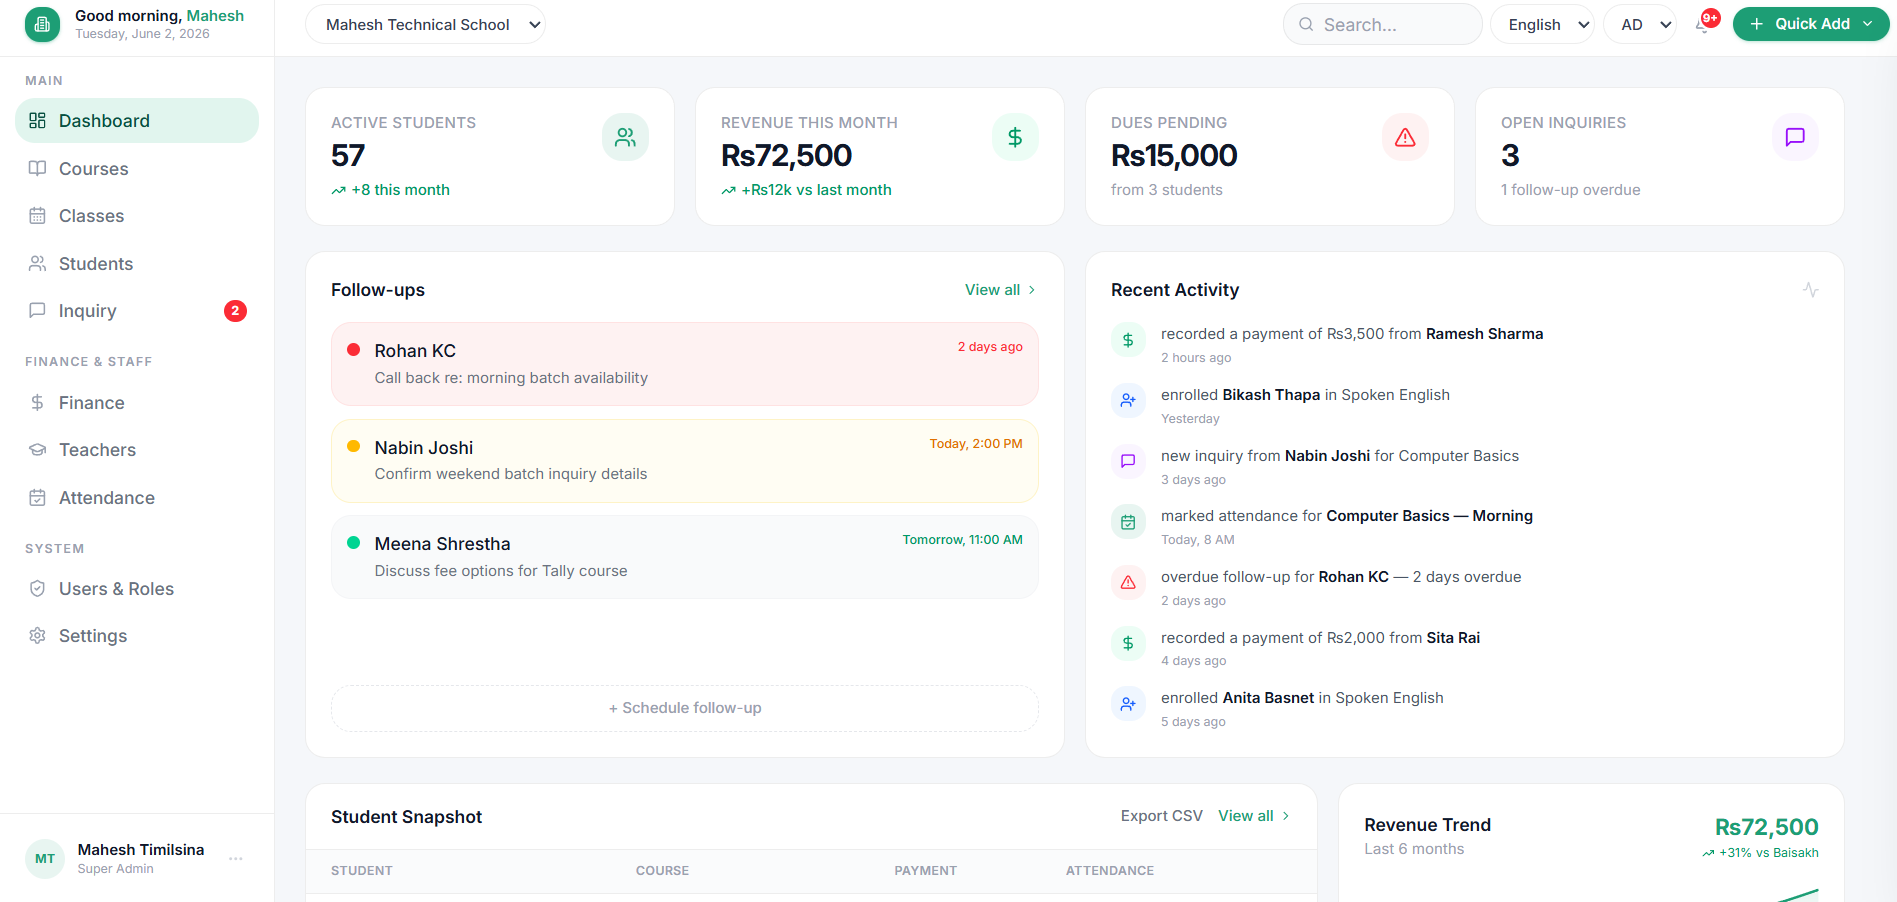Open Teachers in sidebar

click(137, 450)
